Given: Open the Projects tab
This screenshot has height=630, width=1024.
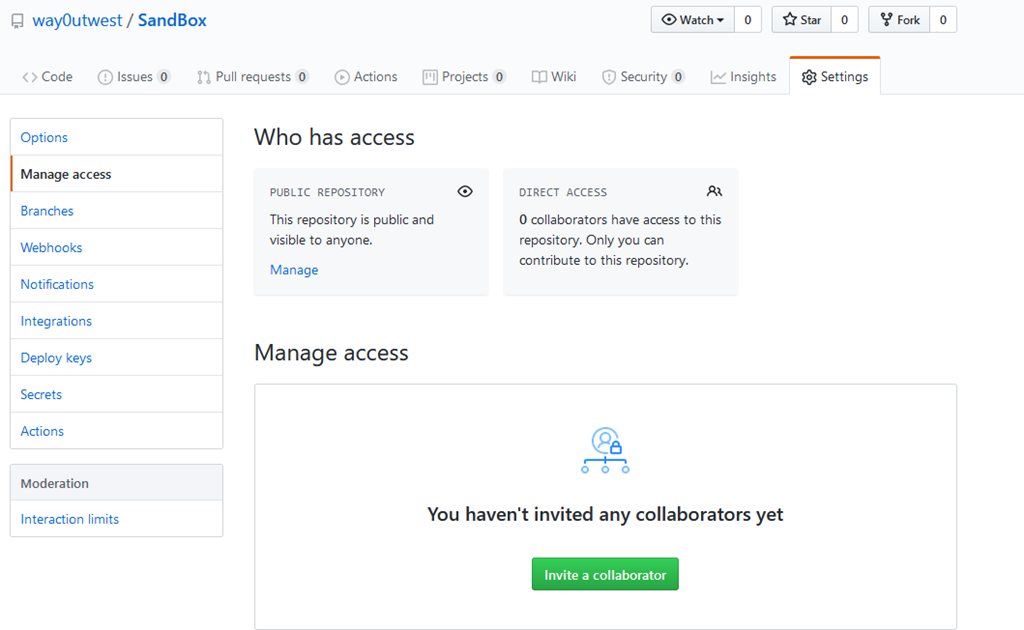Looking at the screenshot, I should click(464, 77).
